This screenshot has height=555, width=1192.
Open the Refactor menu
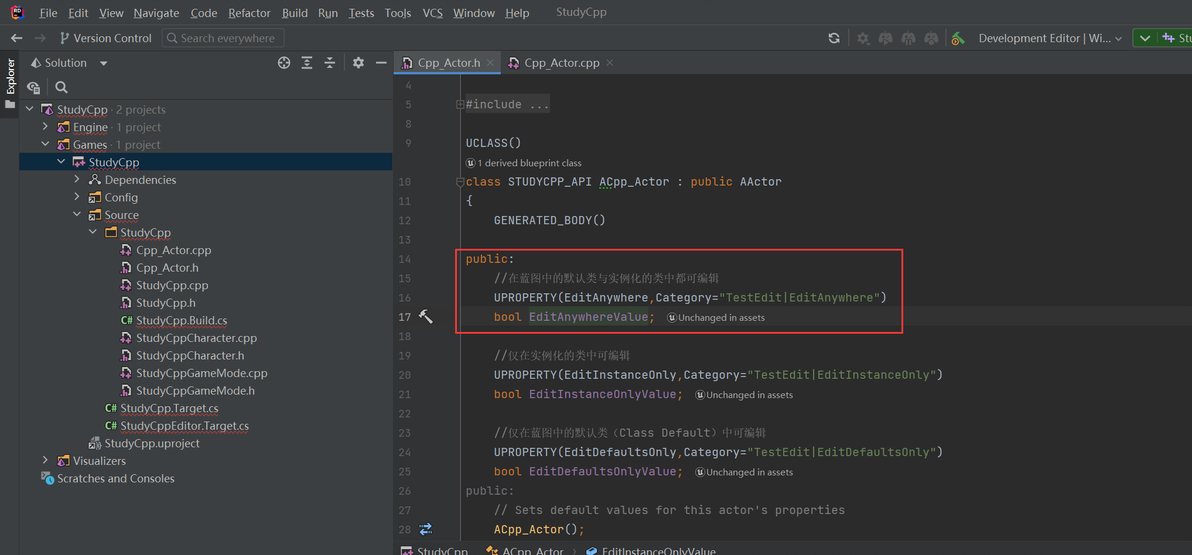tap(249, 13)
